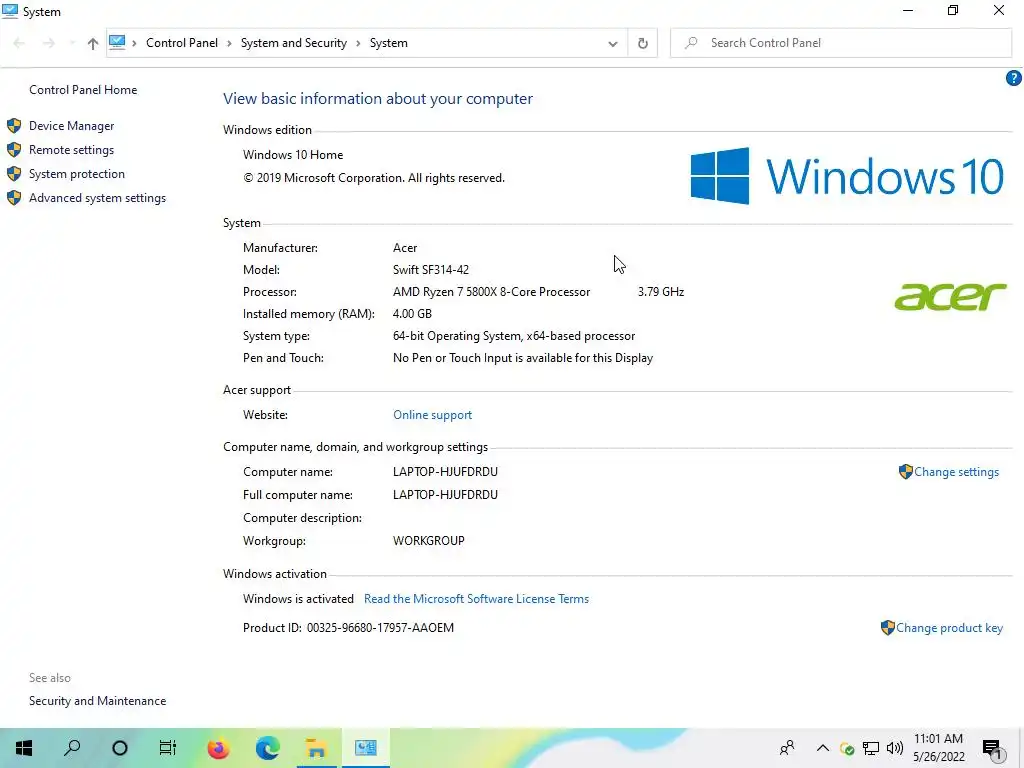
Task: Expand chevron after System and Security breadcrumb
Action: click(x=359, y=43)
